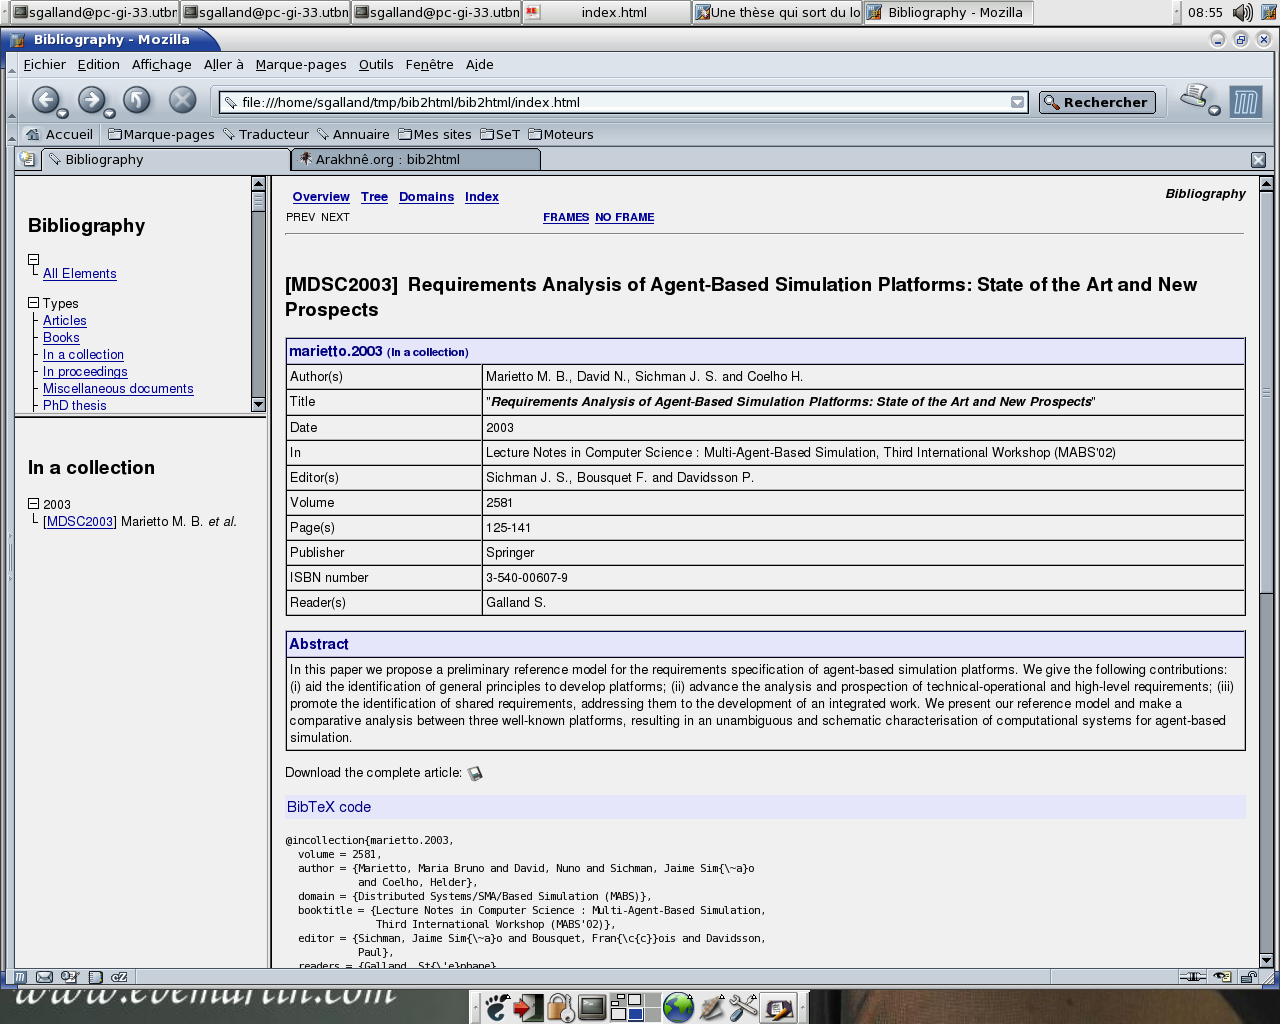Screen dimensions: 1280x1024
Task: Reload the current page
Action: (136, 100)
